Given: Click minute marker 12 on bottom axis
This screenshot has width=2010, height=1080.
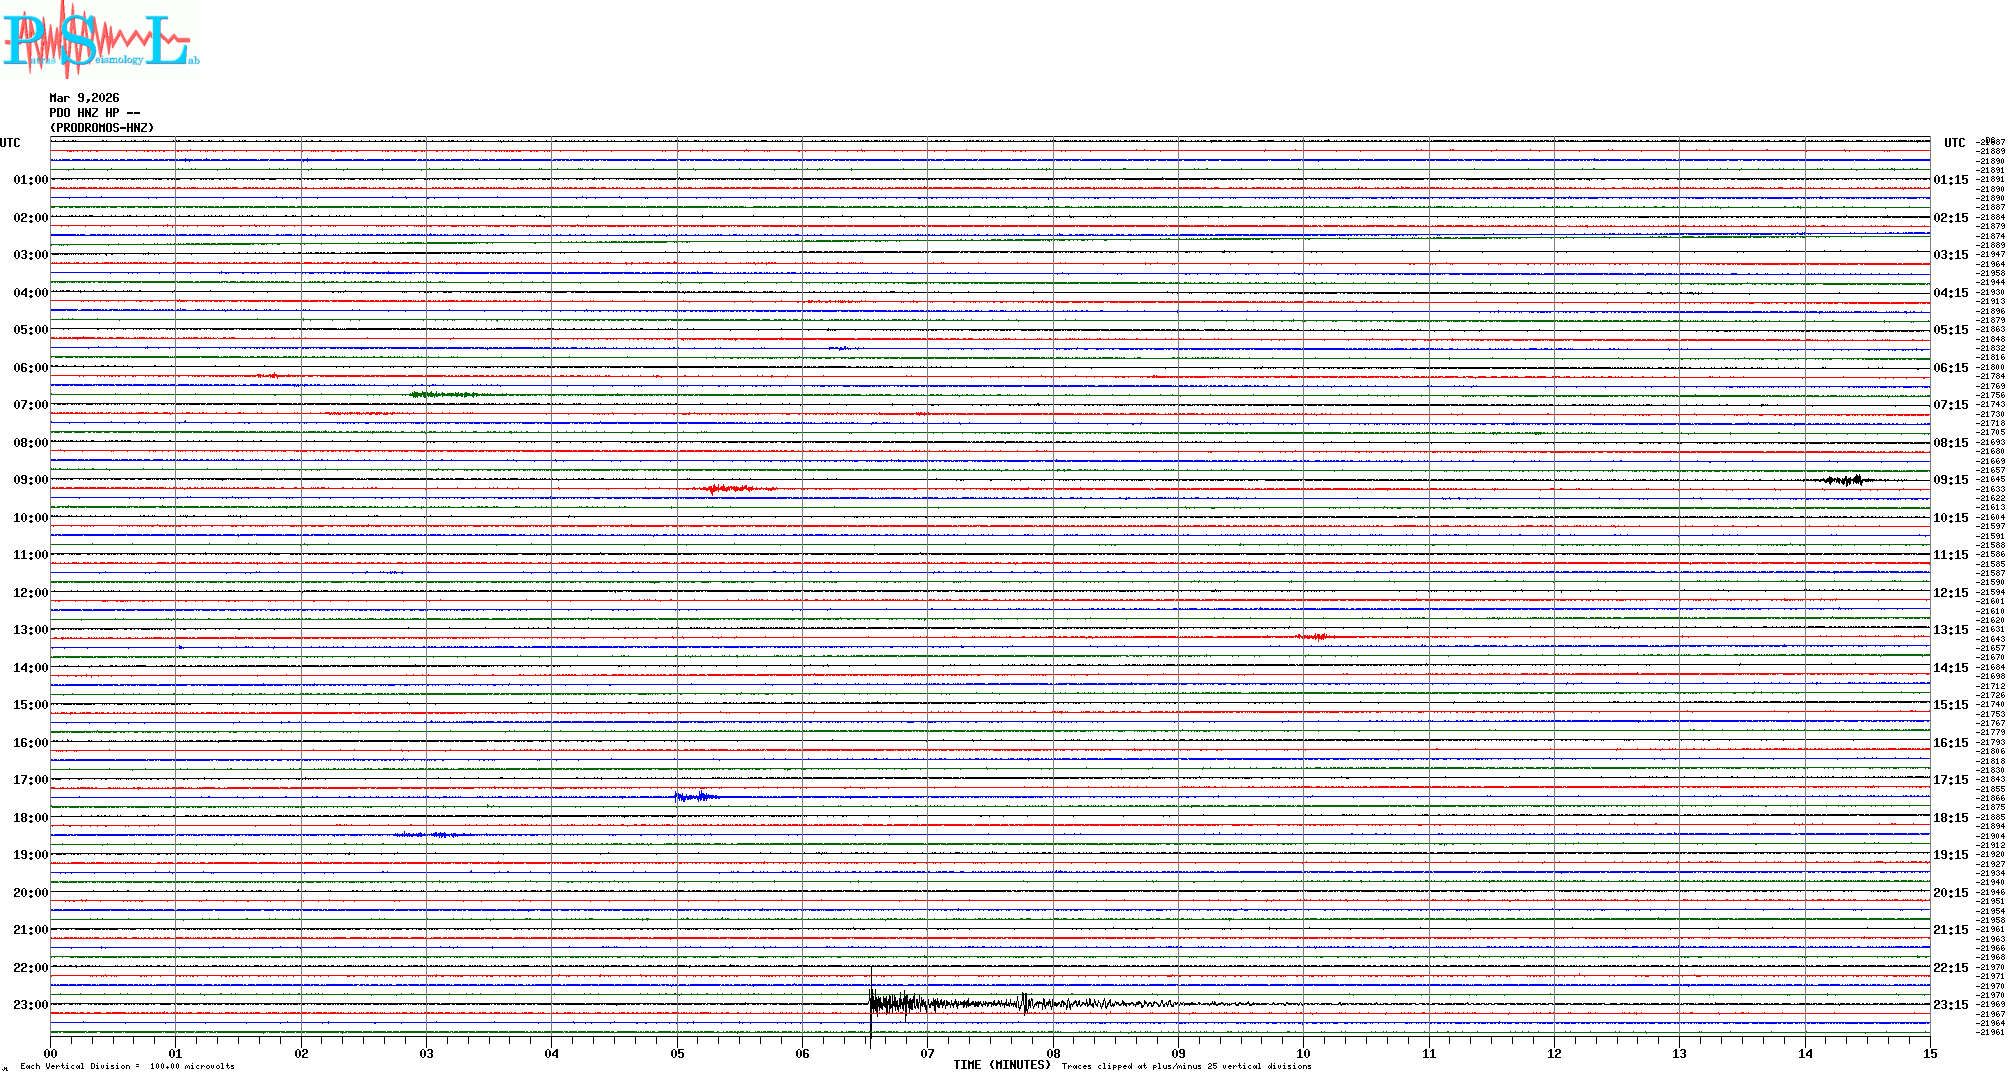Looking at the screenshot, I should pos(1554,1054).
